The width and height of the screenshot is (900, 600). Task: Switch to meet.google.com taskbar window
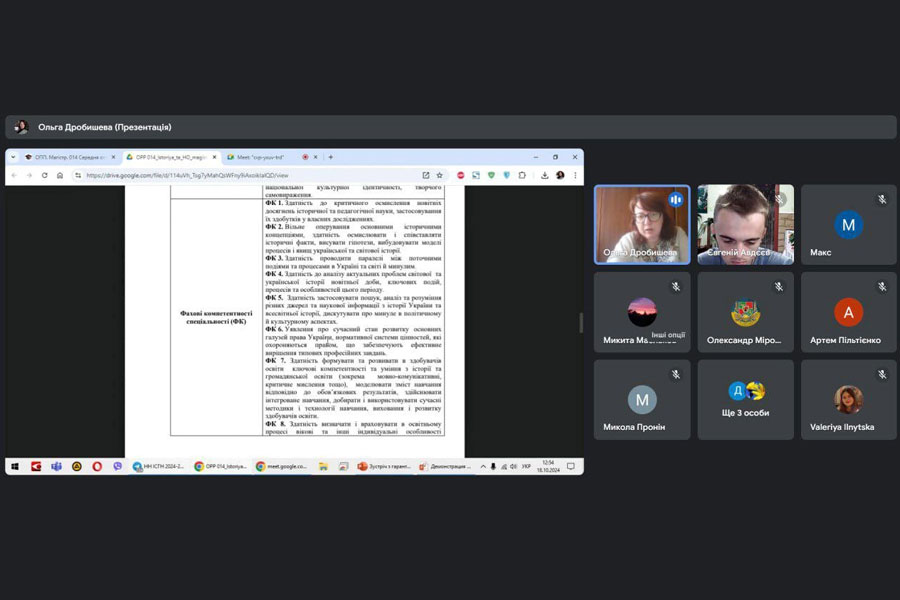tap(282, 466)
